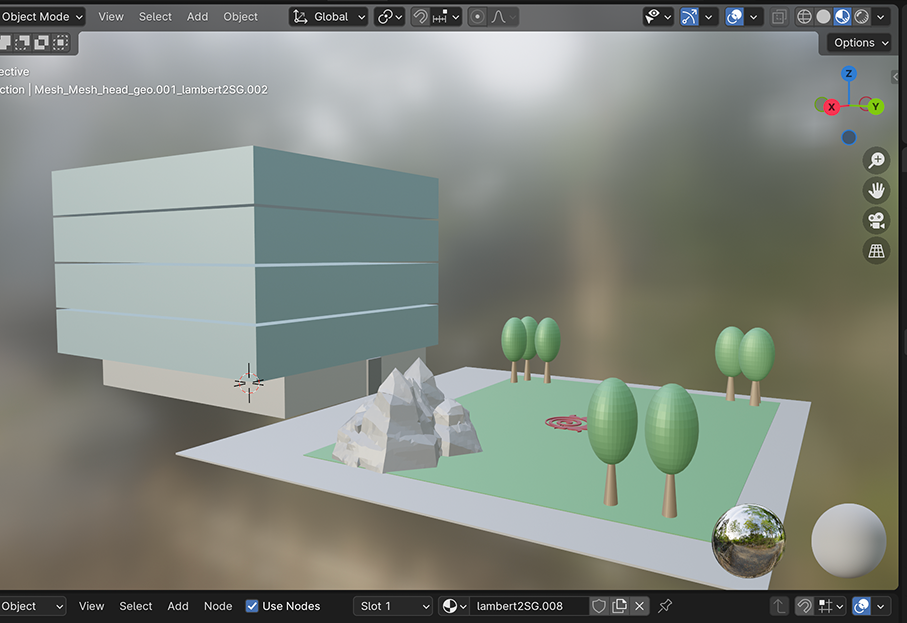Open the Object Mode dropdown

pos(42,17)
